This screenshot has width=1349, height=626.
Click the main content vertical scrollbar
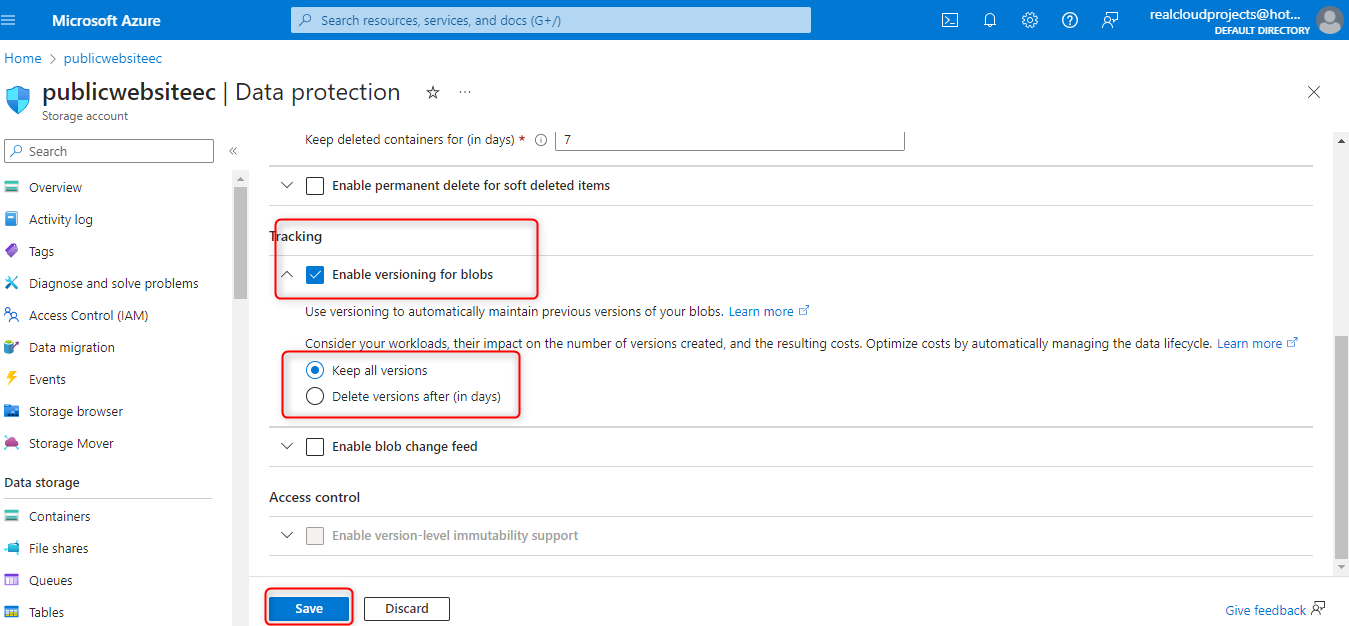(1340, 450)
